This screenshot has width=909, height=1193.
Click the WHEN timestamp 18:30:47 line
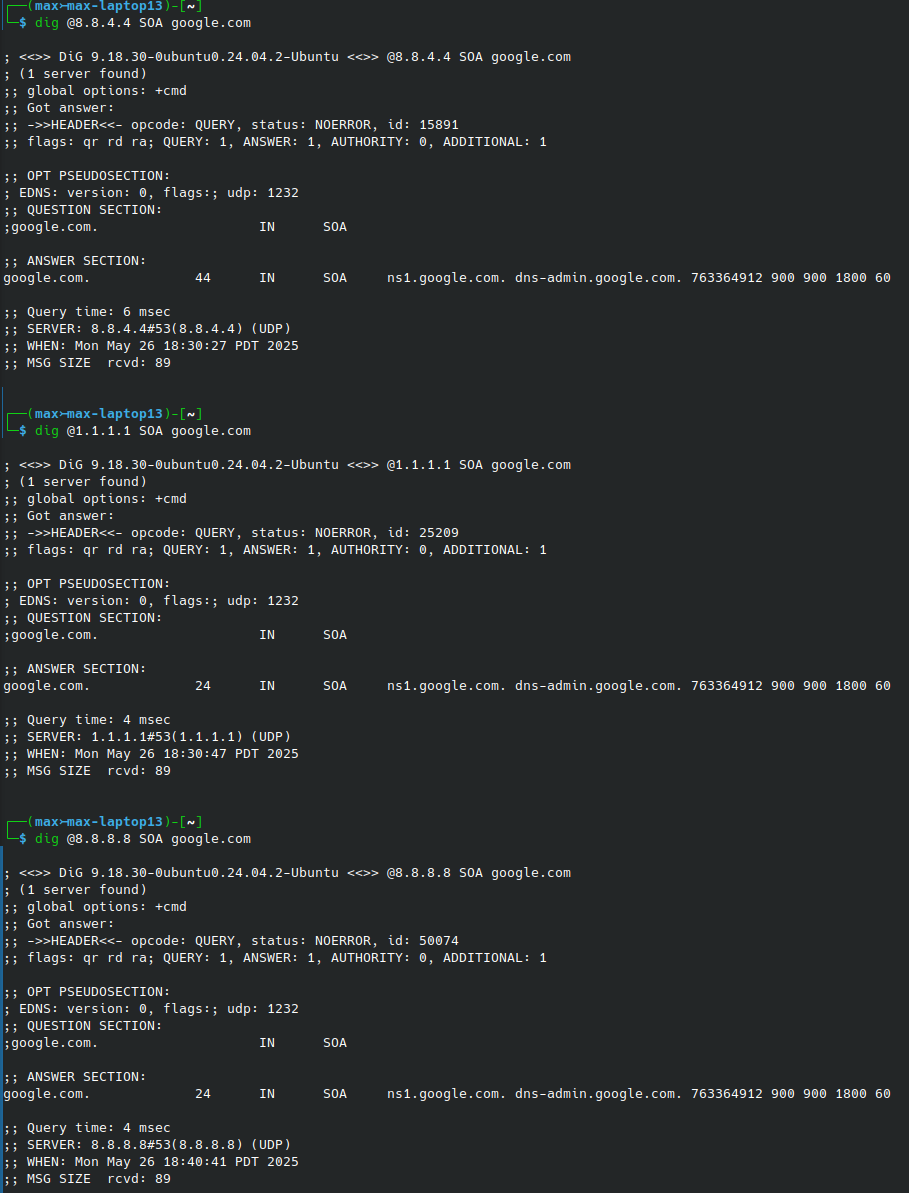[151, 754]
